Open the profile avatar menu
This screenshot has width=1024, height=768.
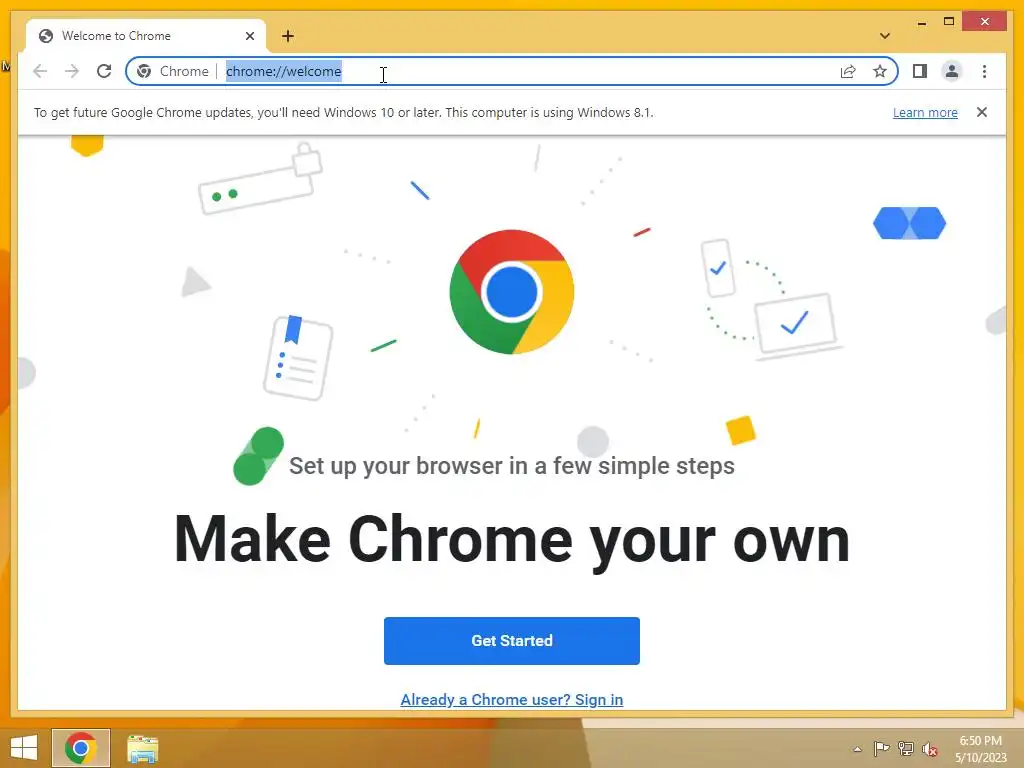[952, 71]
